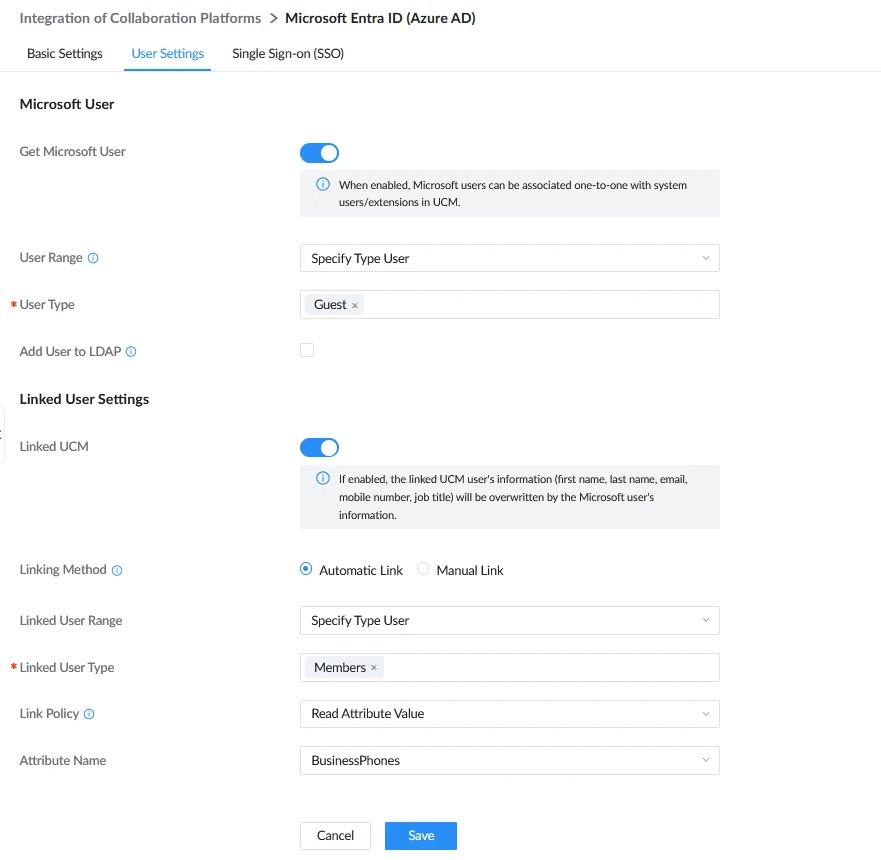This screenshot has height=860, width=881.
Task: Open the Add User to LDAP info icon
Action: click(x=131, y=352)
